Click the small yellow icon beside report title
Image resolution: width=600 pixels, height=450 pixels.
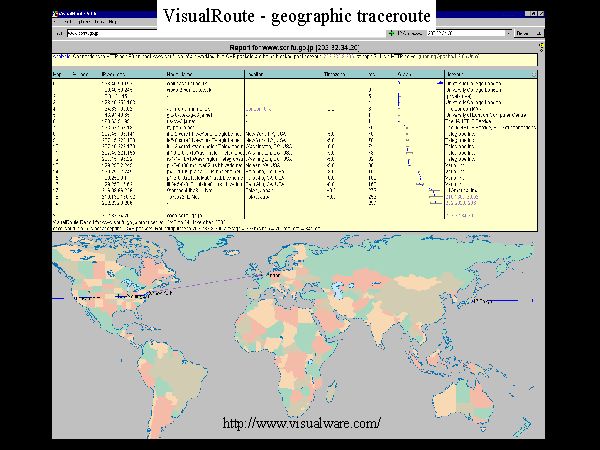541,47
